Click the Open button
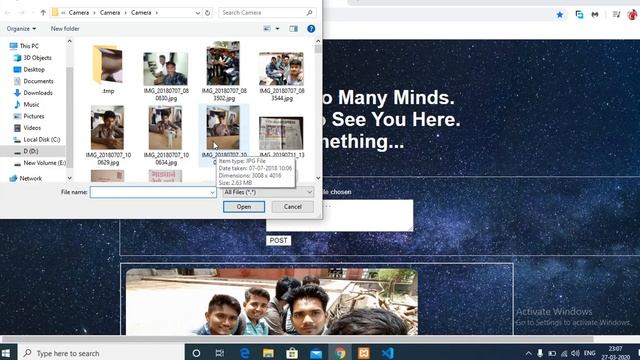The width and height of the screenshot is (640, 360). click(244, 207)
